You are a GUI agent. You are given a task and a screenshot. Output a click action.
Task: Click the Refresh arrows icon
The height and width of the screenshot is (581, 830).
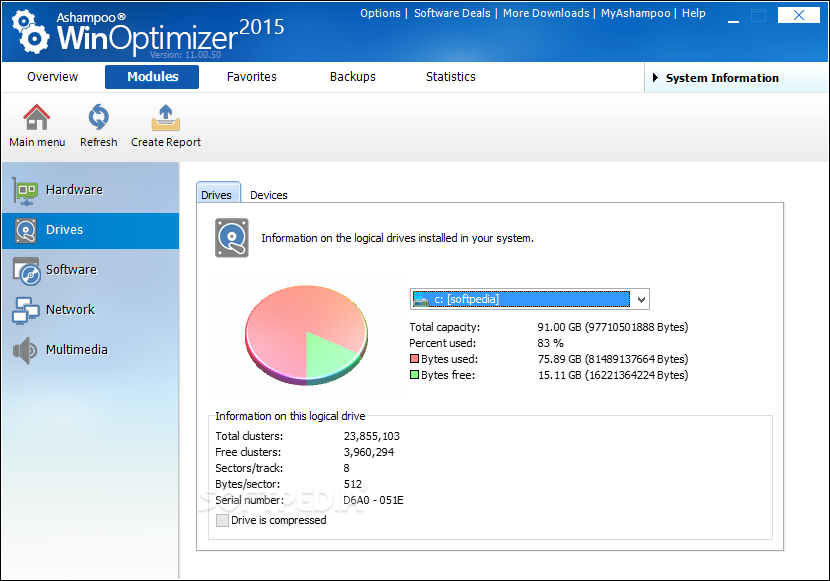(98, 117)
